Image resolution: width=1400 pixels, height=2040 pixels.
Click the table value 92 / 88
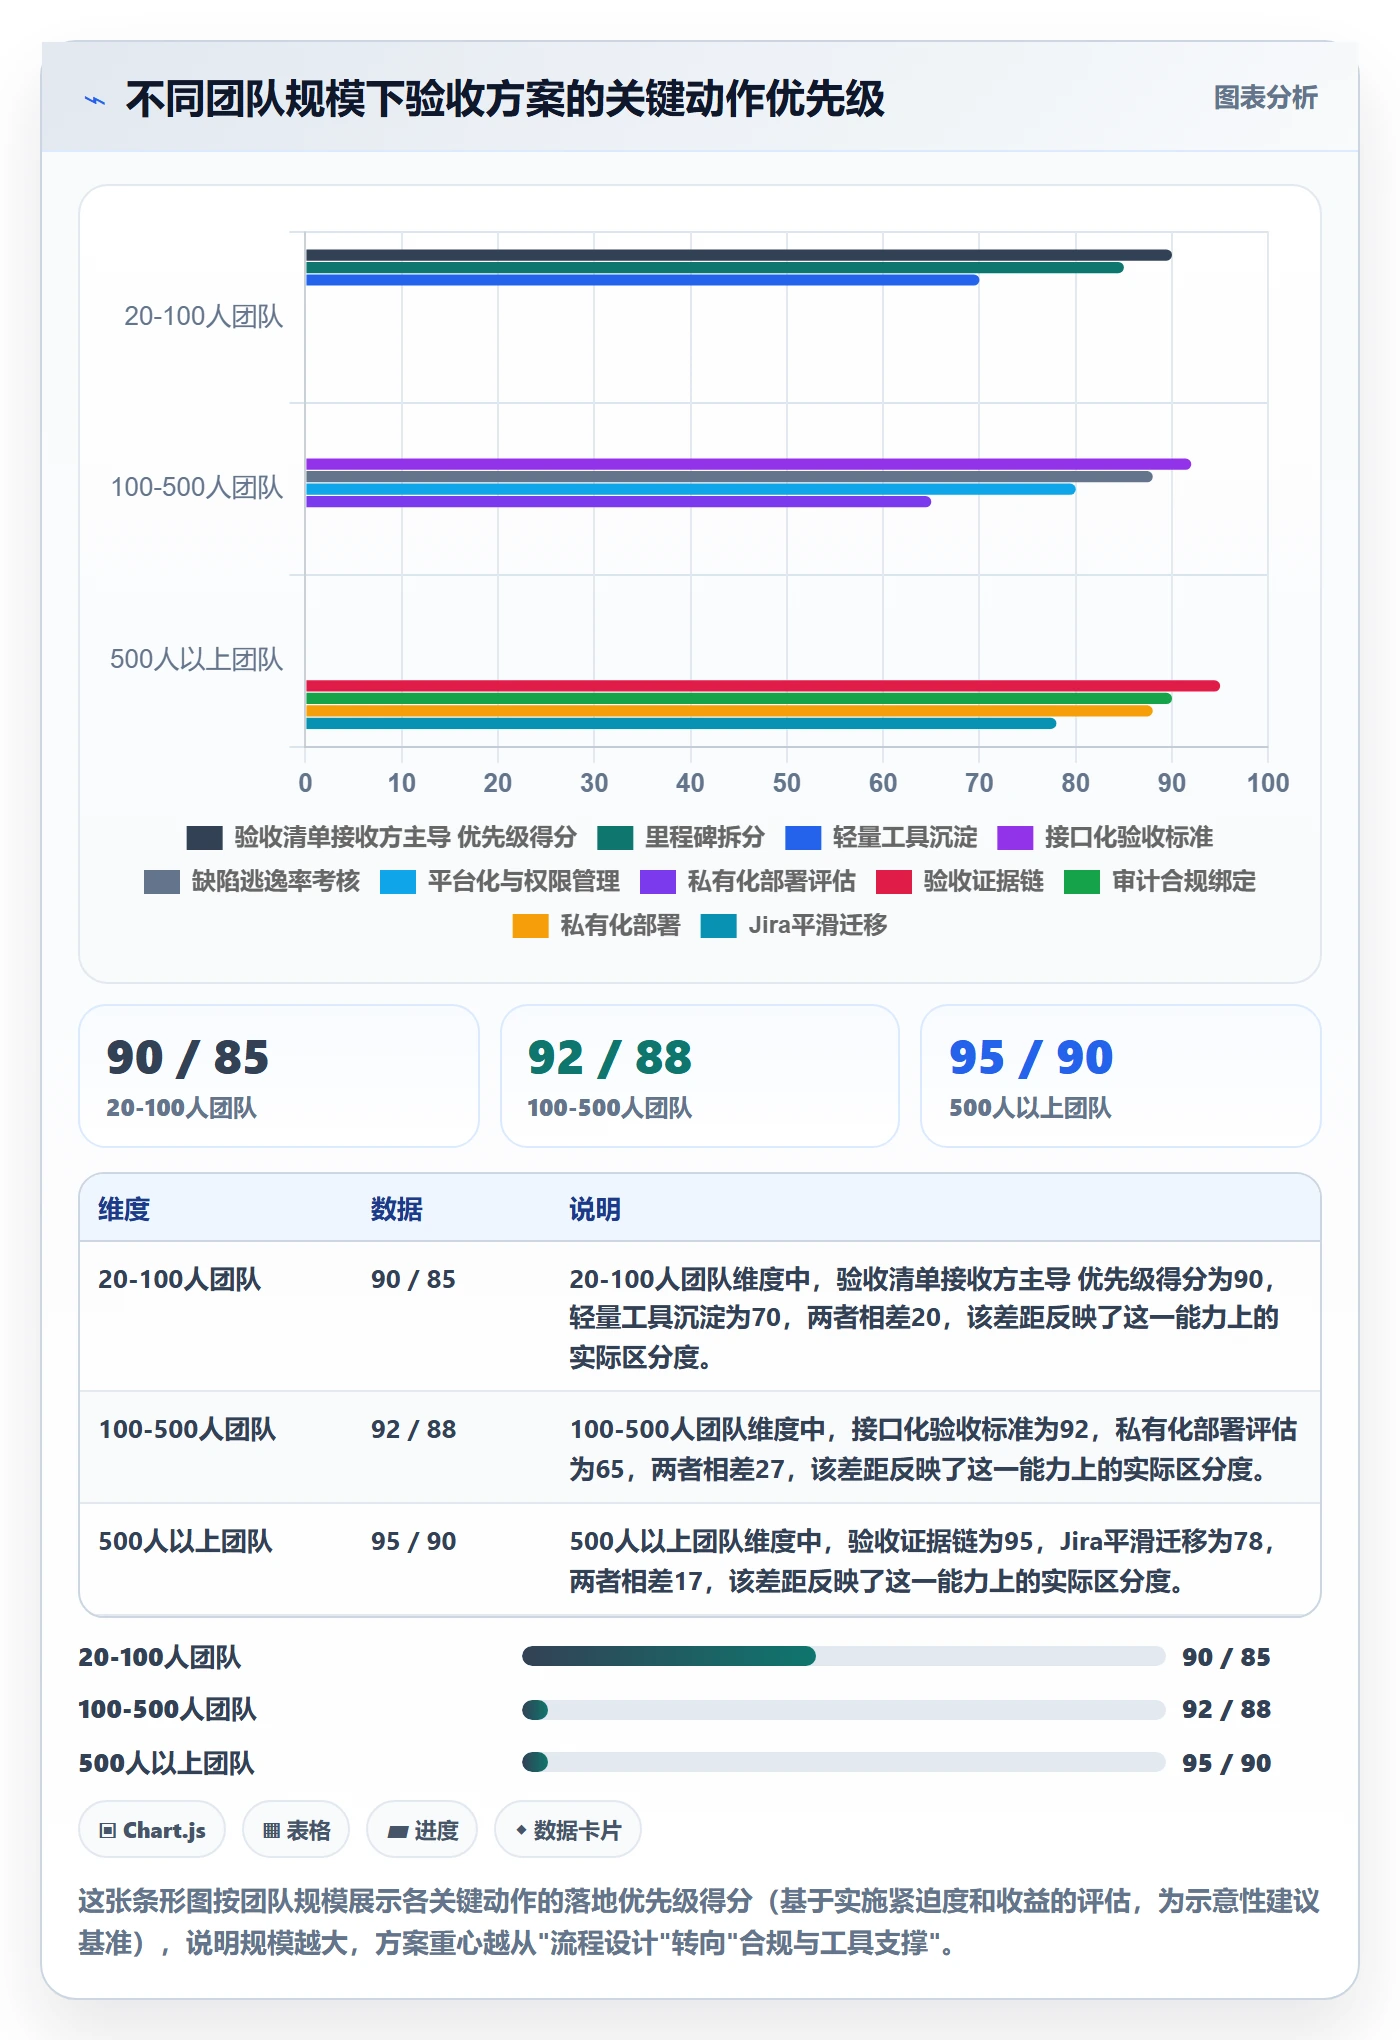pyautogui.click(x=413, y=1429)
